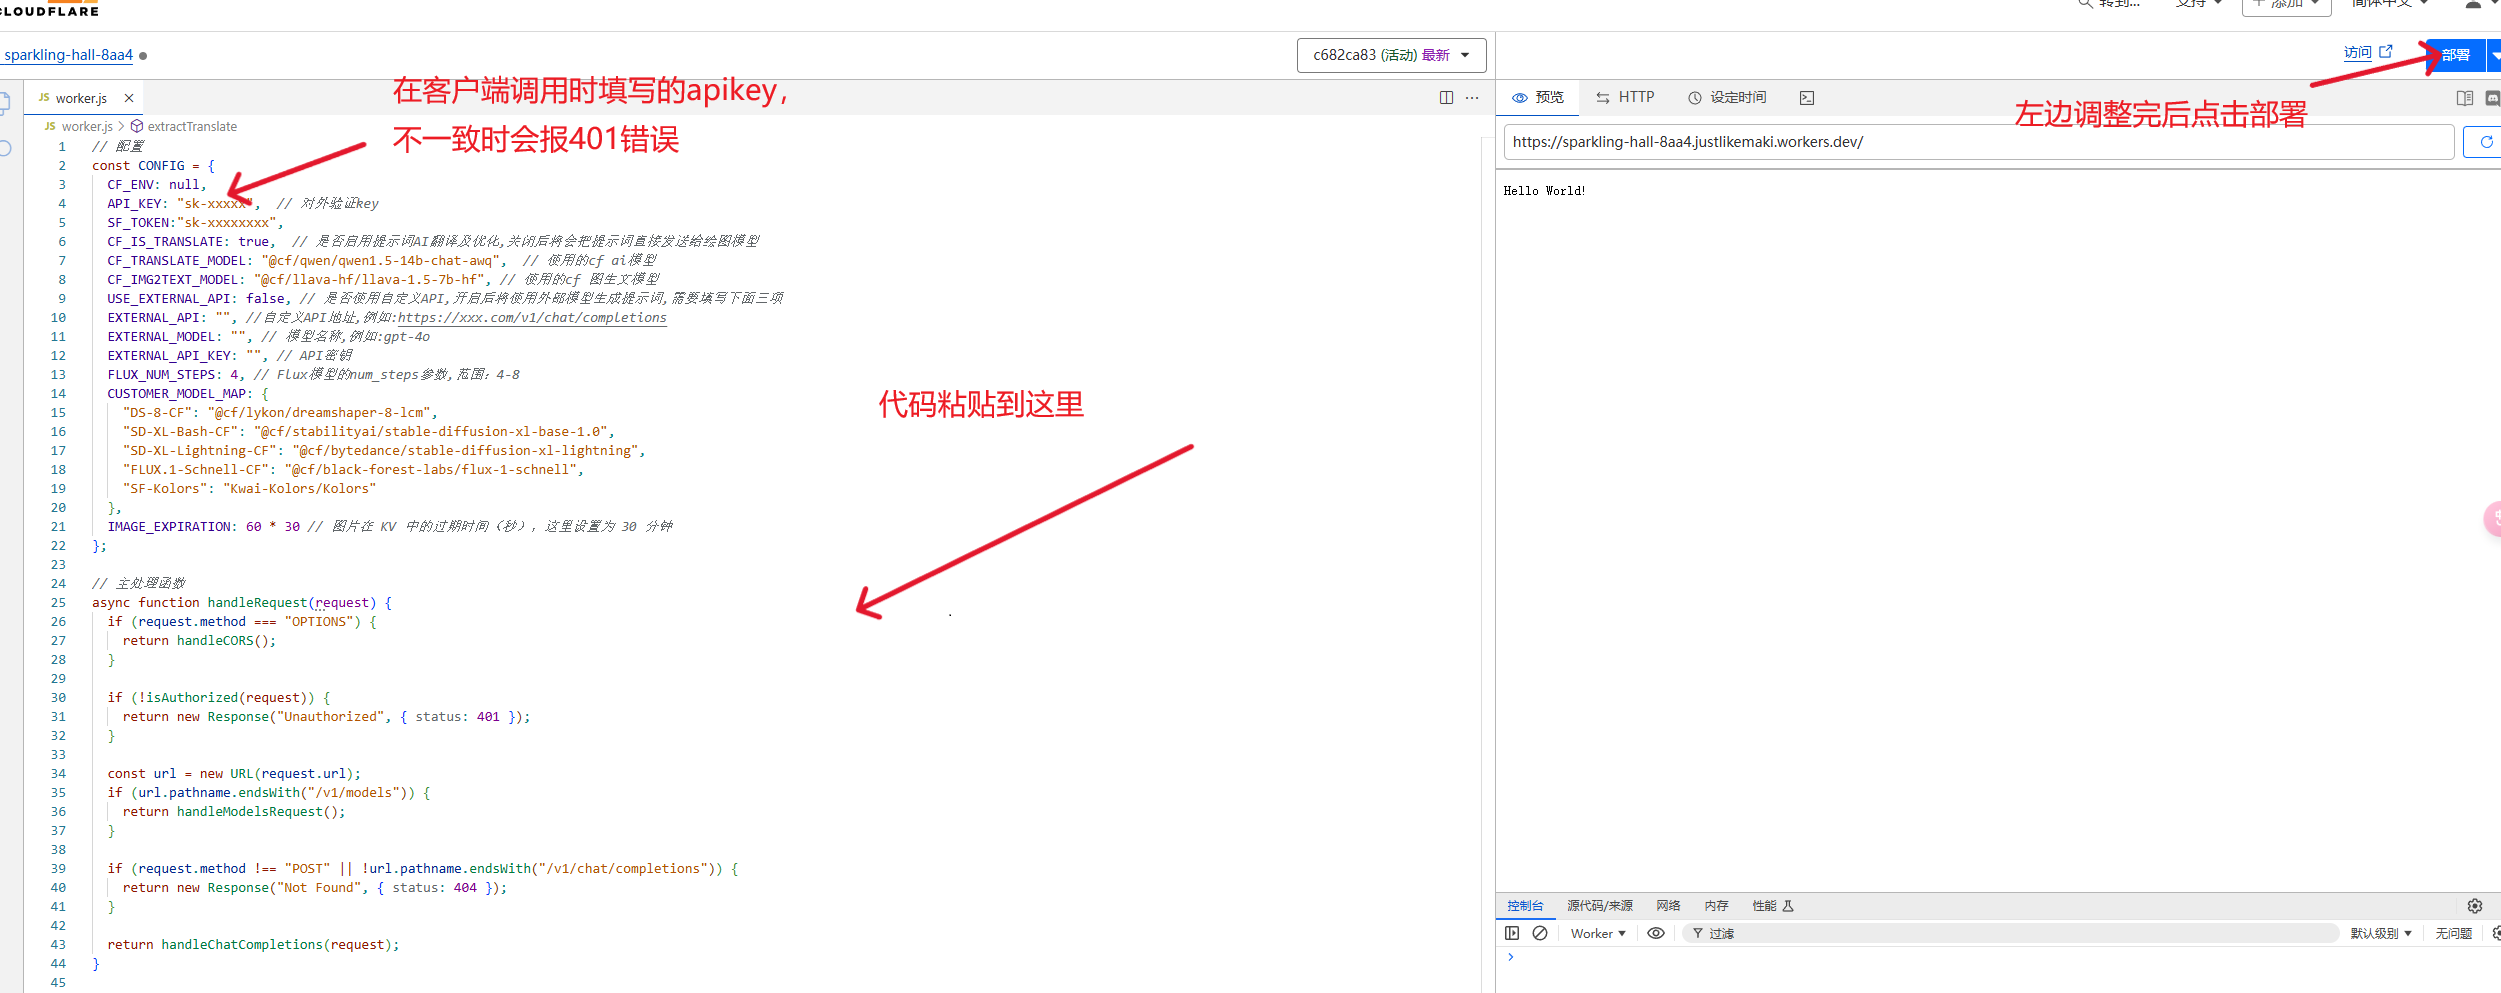Screen dimensions: 2501x993
Task: Click the preview URL address field
Action: (x=1978, y=142)
